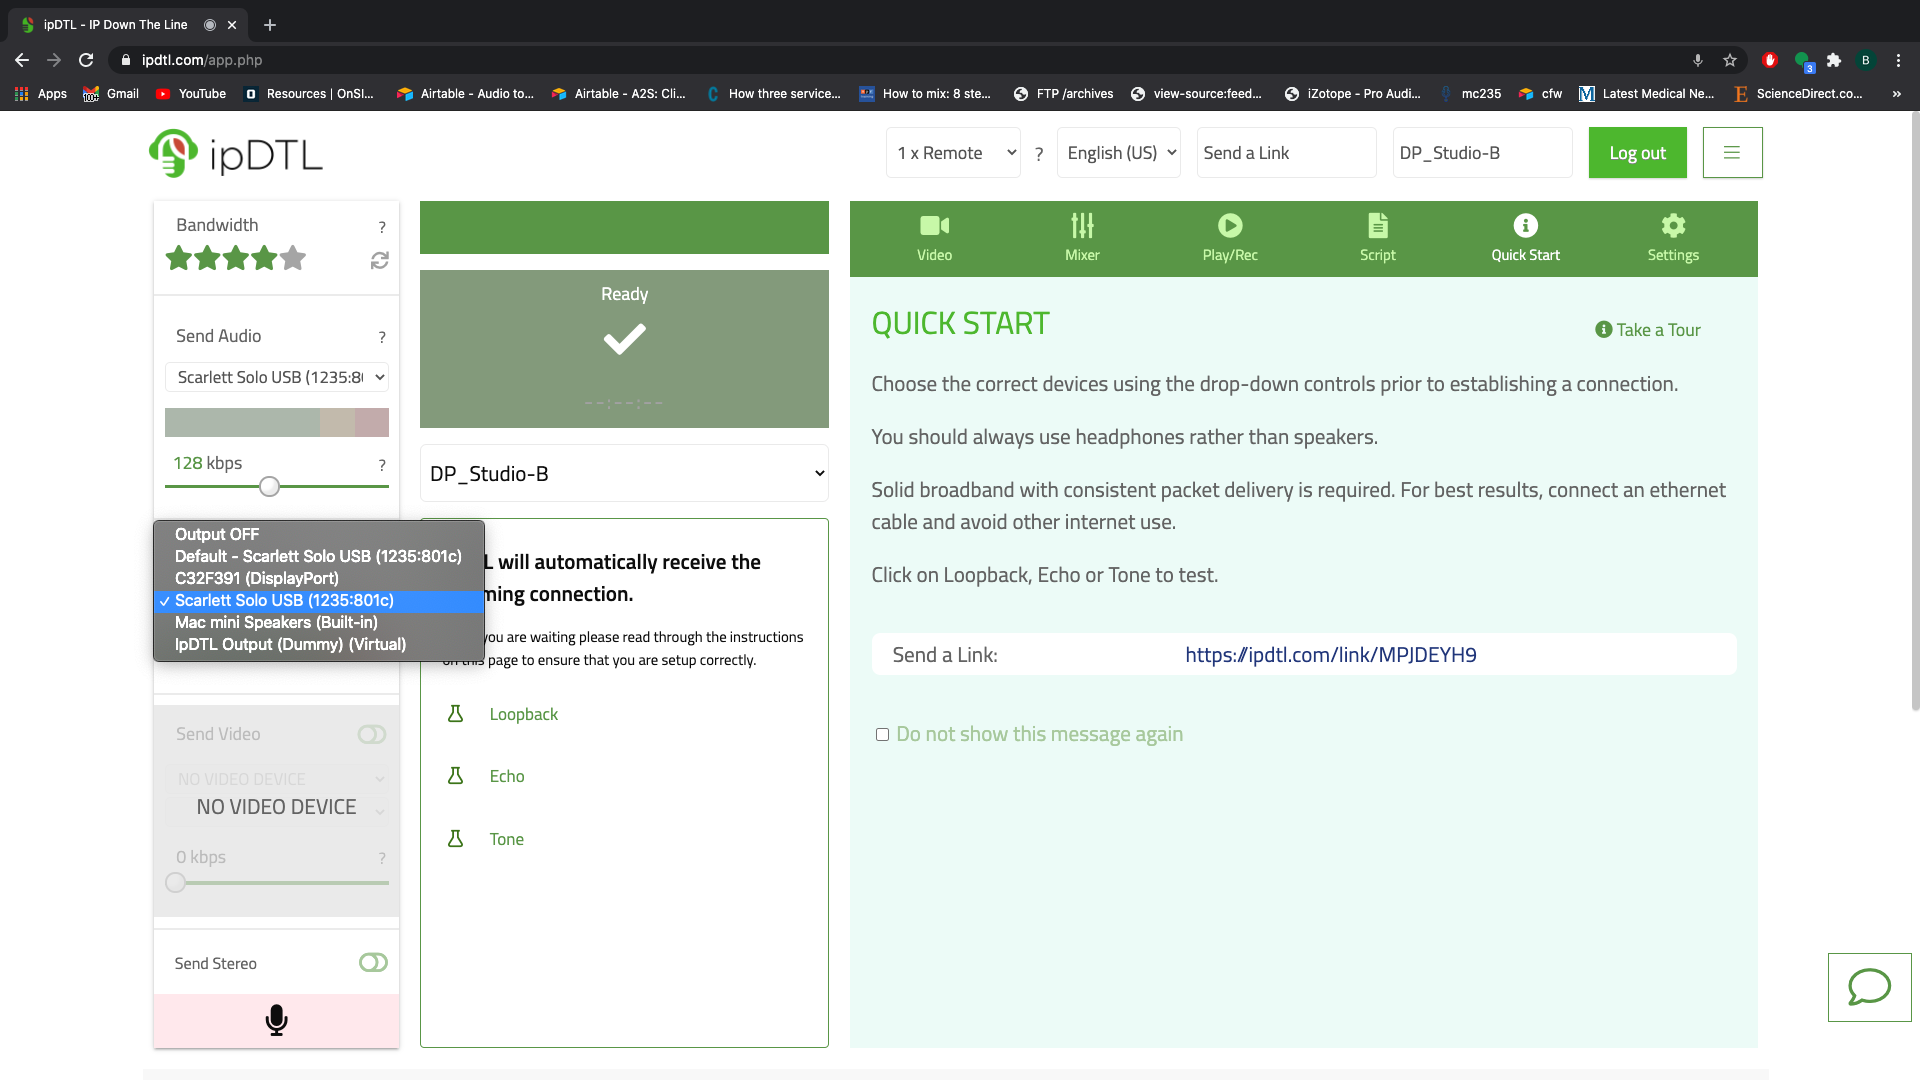Toggle the Send Video switch

(372, 735)
